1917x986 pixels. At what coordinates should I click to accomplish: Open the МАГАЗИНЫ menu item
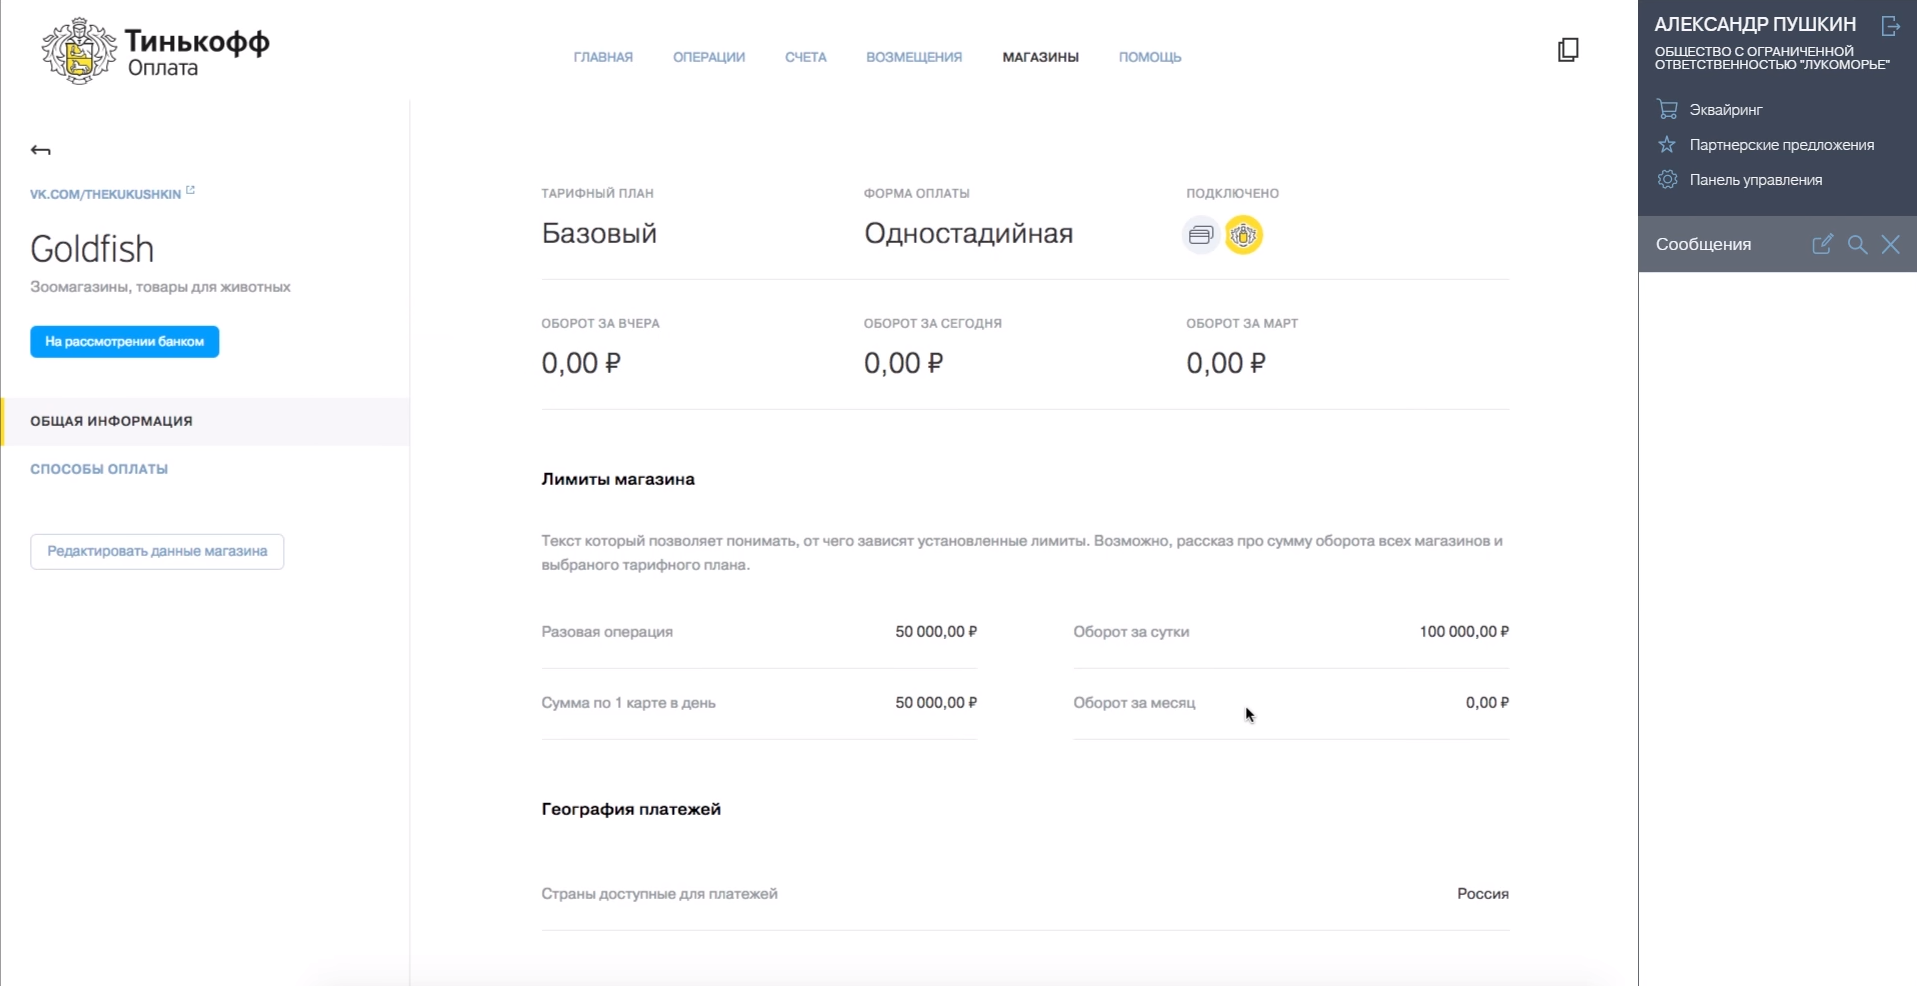tap(1041, 57)
